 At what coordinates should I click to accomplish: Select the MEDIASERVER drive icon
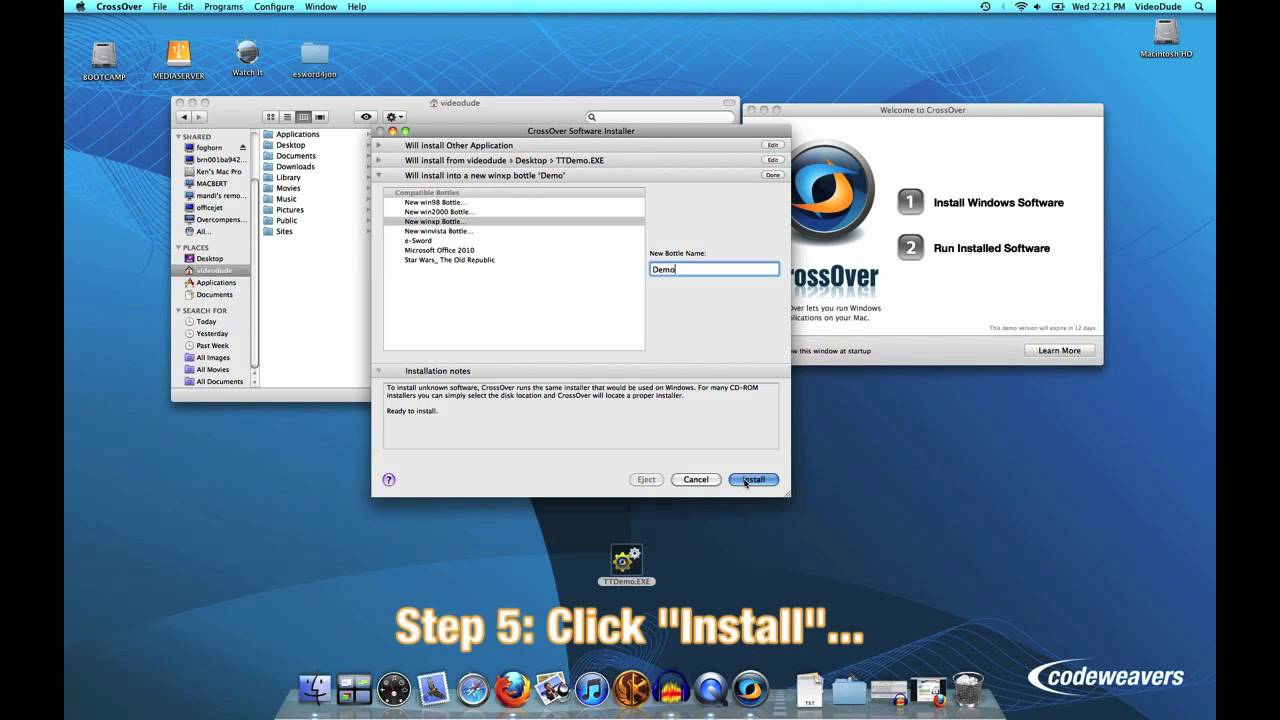[178, 59]
